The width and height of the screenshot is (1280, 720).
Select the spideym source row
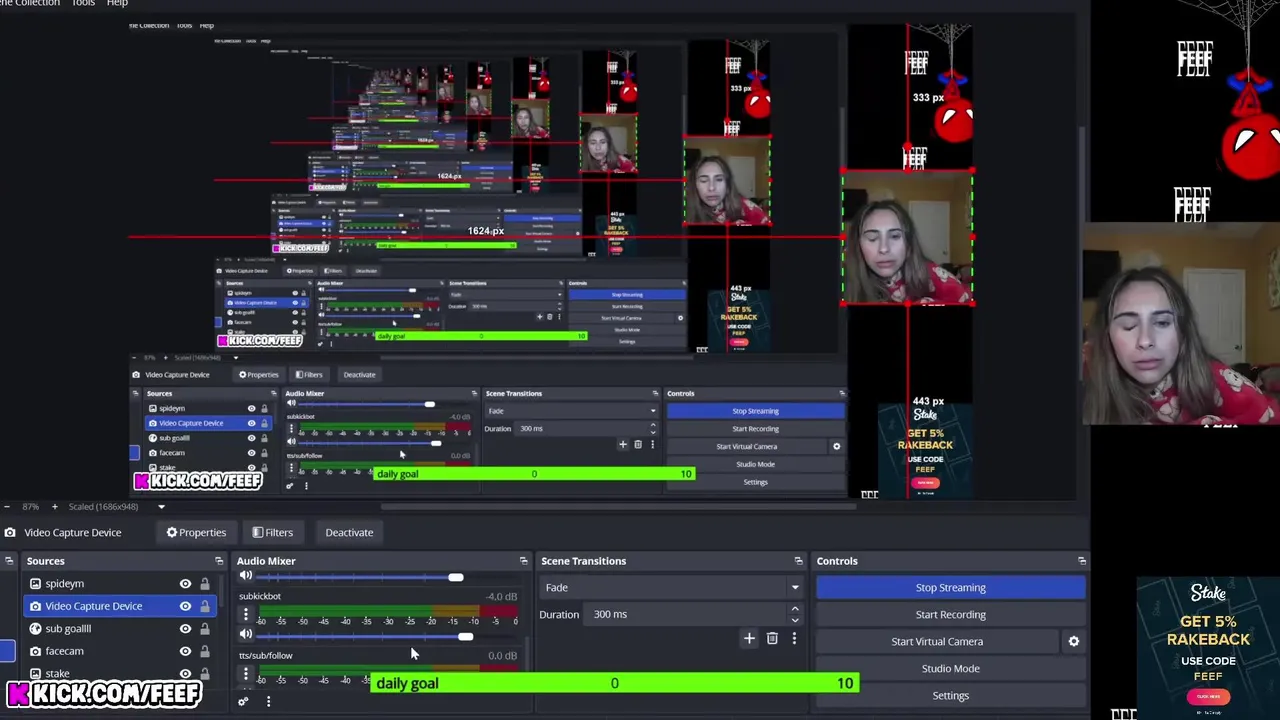click(120, 584)
